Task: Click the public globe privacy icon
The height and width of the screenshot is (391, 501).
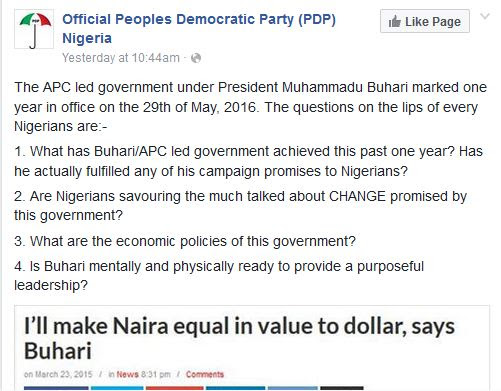Action: [196, 58]
